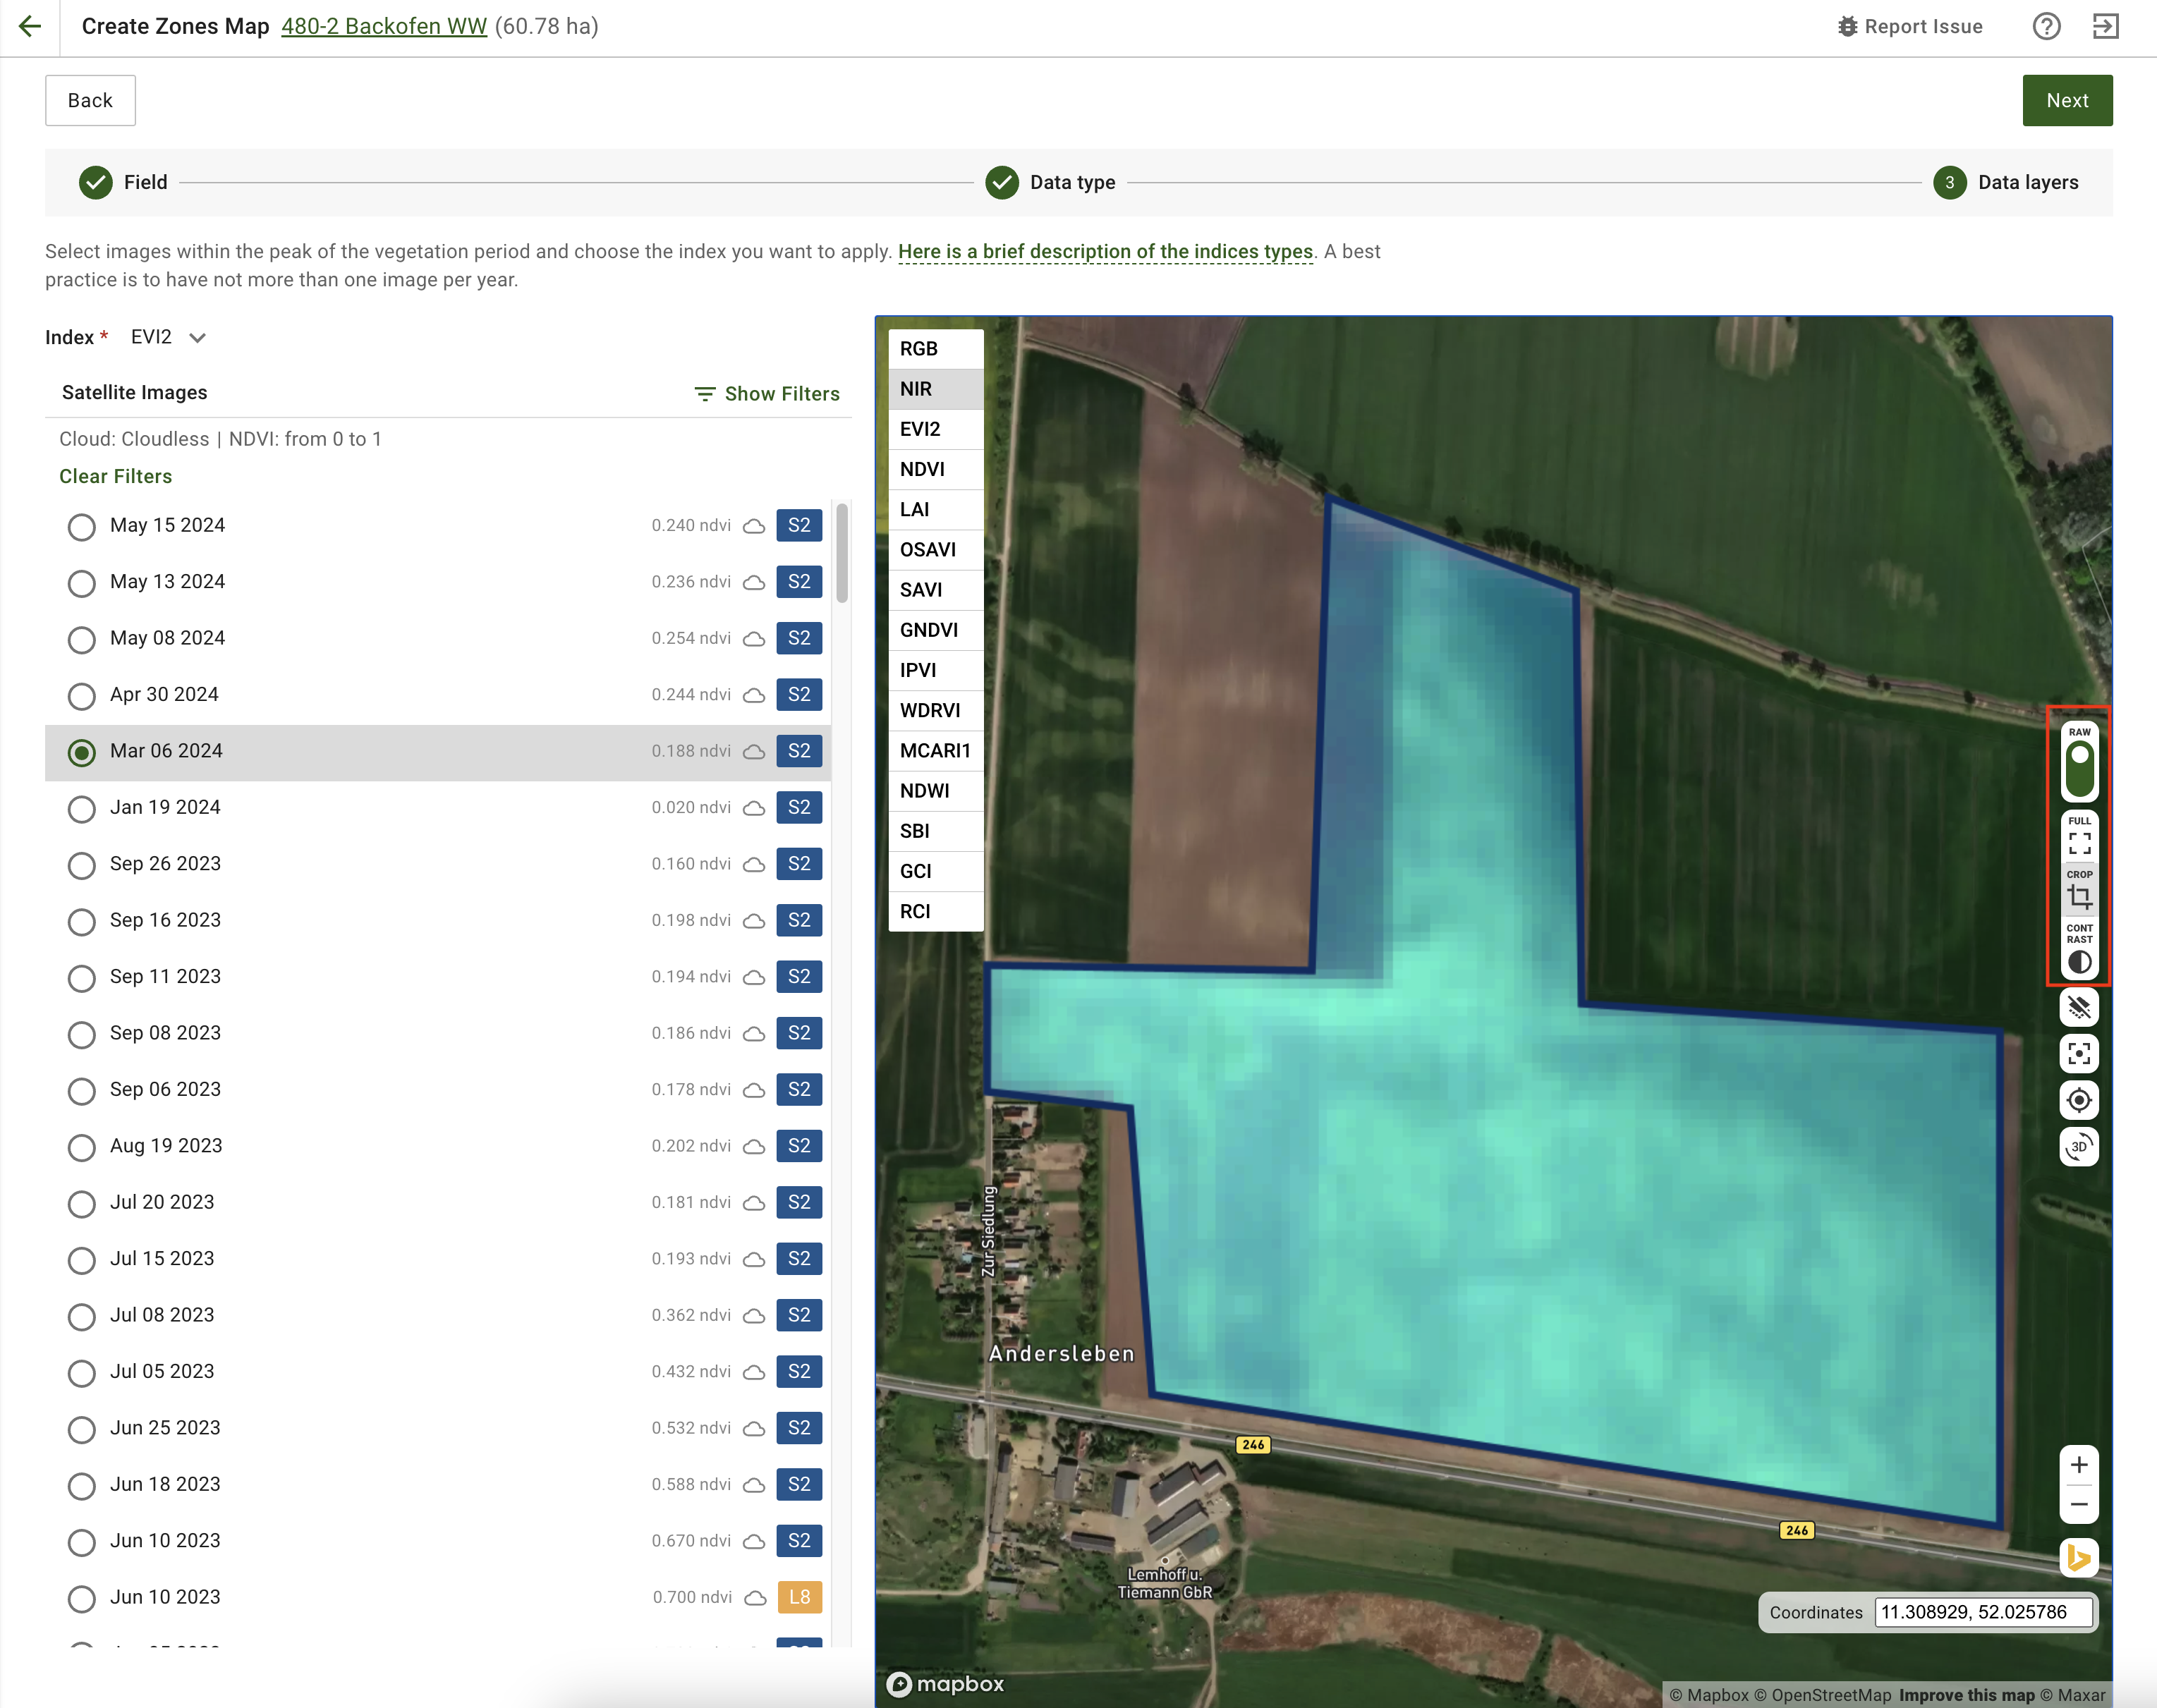Expand Show Filters panel
This screenshot has width=2157, height=1708.
767,394
